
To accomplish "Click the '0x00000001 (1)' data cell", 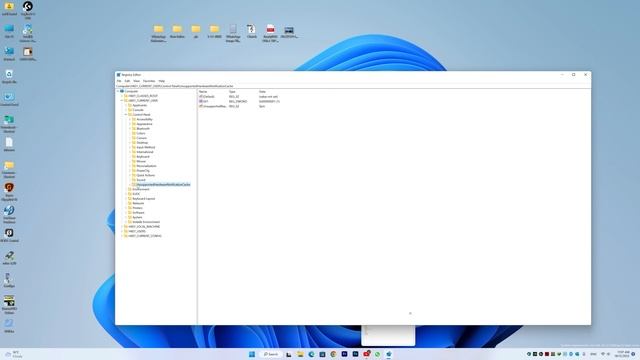I will pyautogui.click(x=269, y=101).
